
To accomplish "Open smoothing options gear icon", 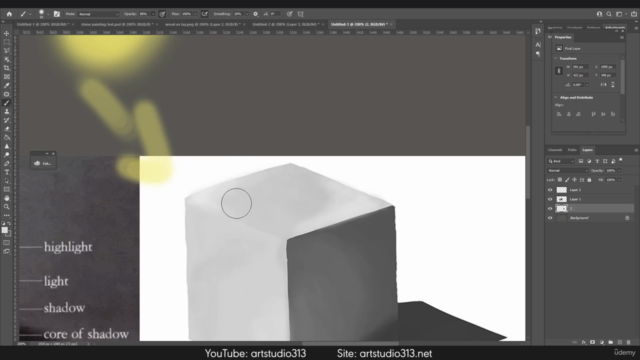I will coord(256,14).
